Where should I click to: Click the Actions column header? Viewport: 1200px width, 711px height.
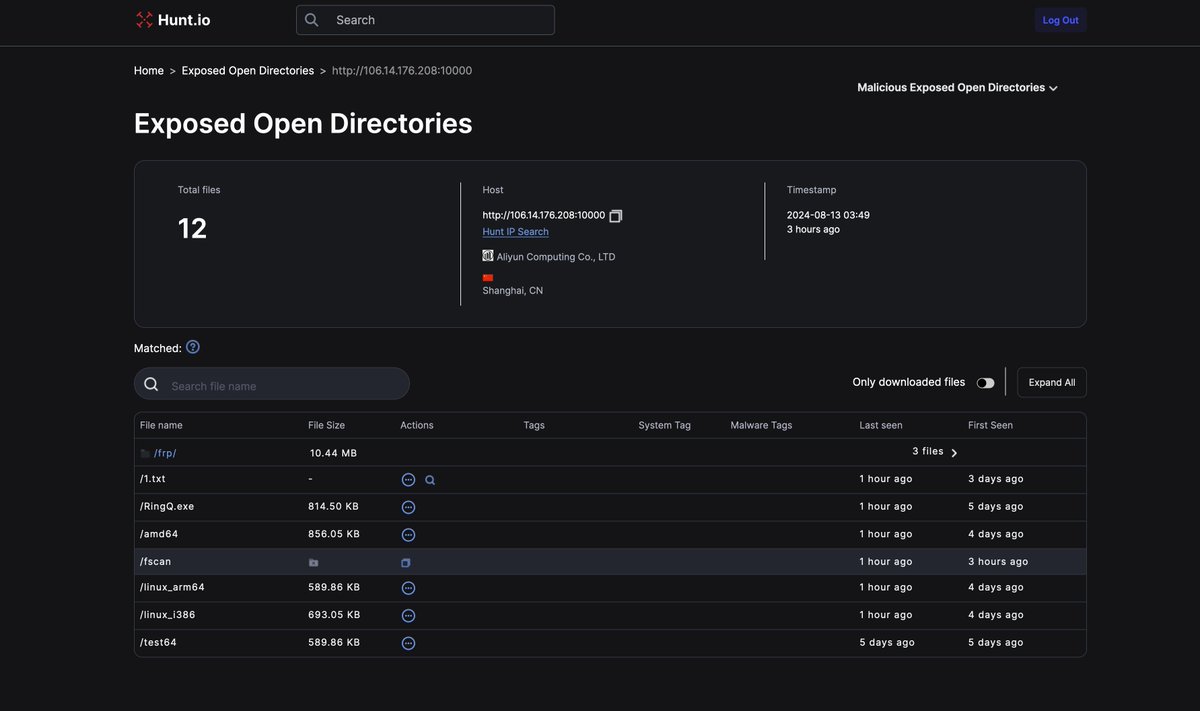[x=417, y=425]
